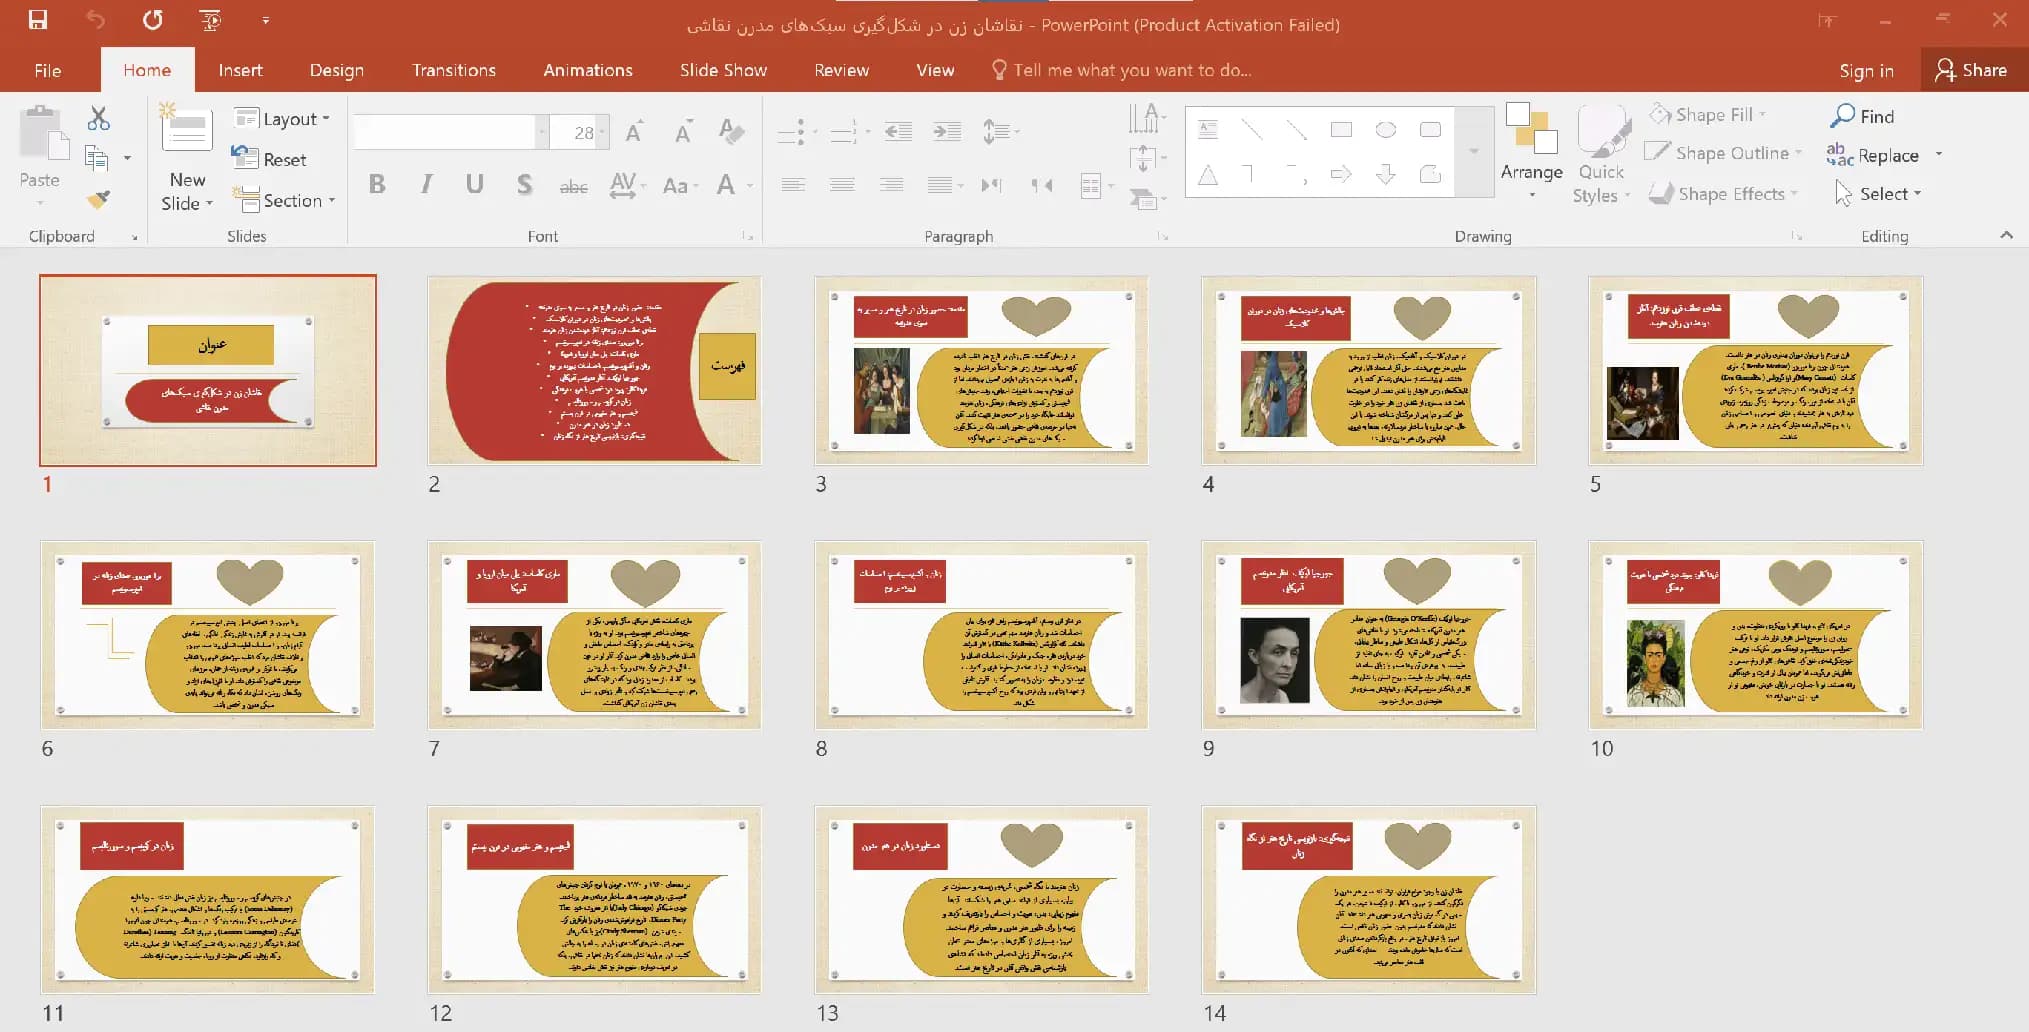Toggle Italic formatting button
2029x1032 pixels.
click(426, 184)
